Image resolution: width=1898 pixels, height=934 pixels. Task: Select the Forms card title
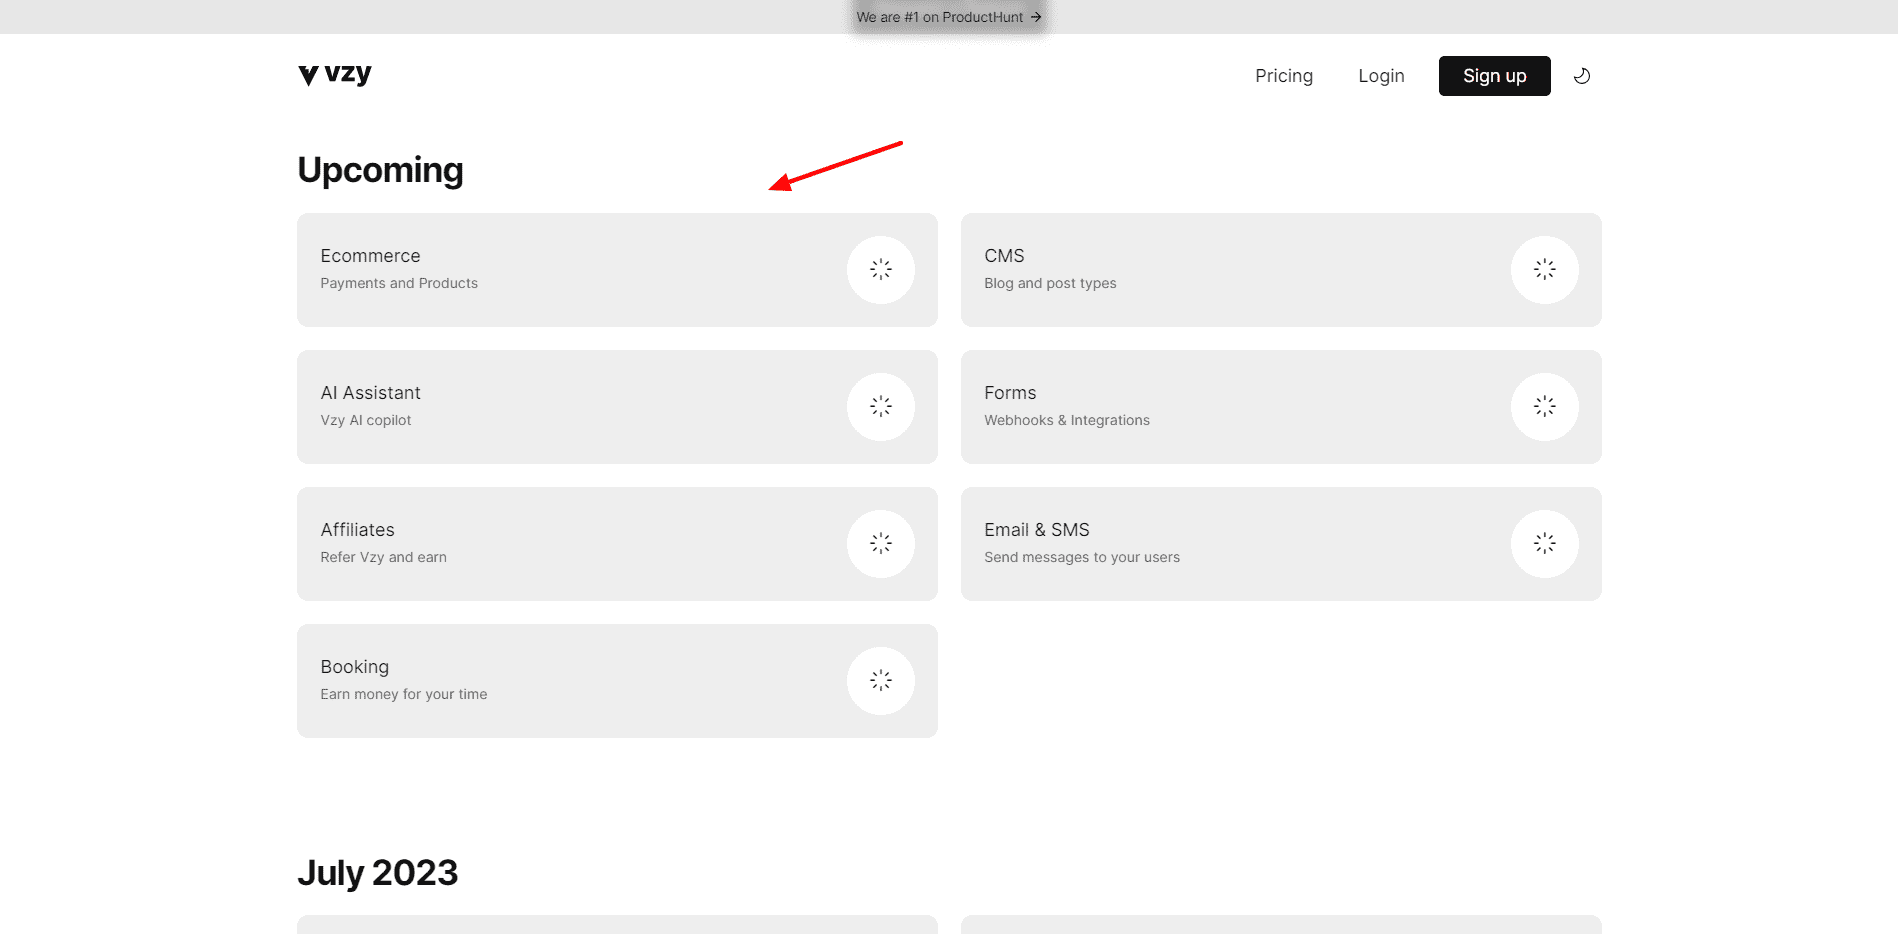1010,393
